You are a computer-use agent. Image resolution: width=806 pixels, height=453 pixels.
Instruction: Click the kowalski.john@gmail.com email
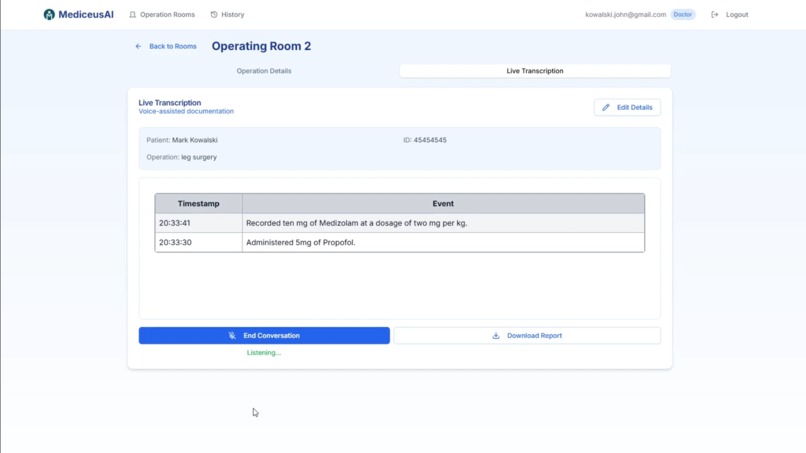pos(626,14)
